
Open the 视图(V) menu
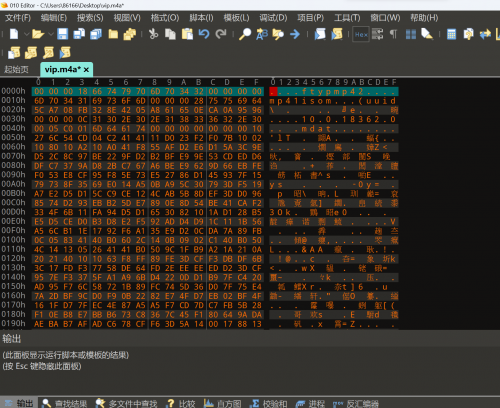pos(127,18)
